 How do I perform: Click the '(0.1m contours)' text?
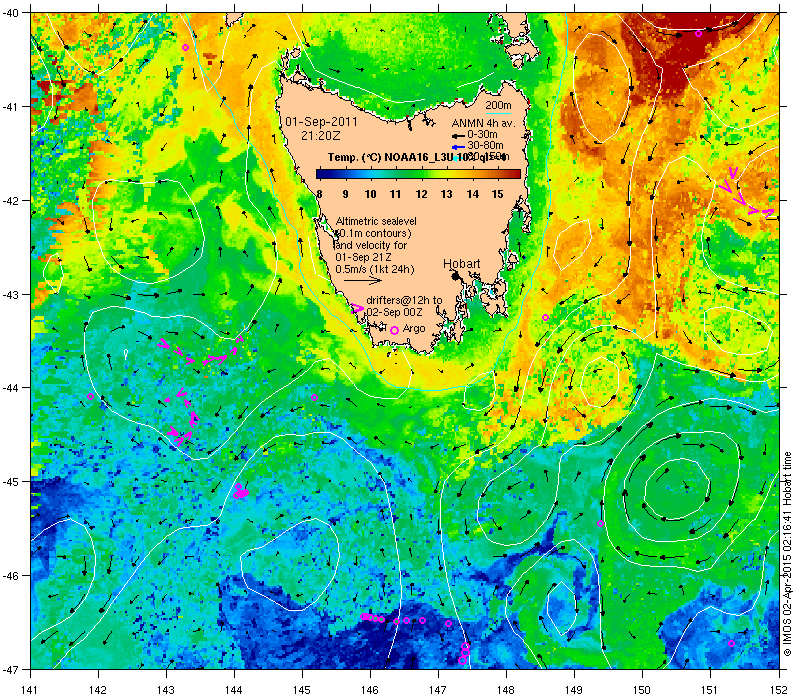tap(373, 233)
